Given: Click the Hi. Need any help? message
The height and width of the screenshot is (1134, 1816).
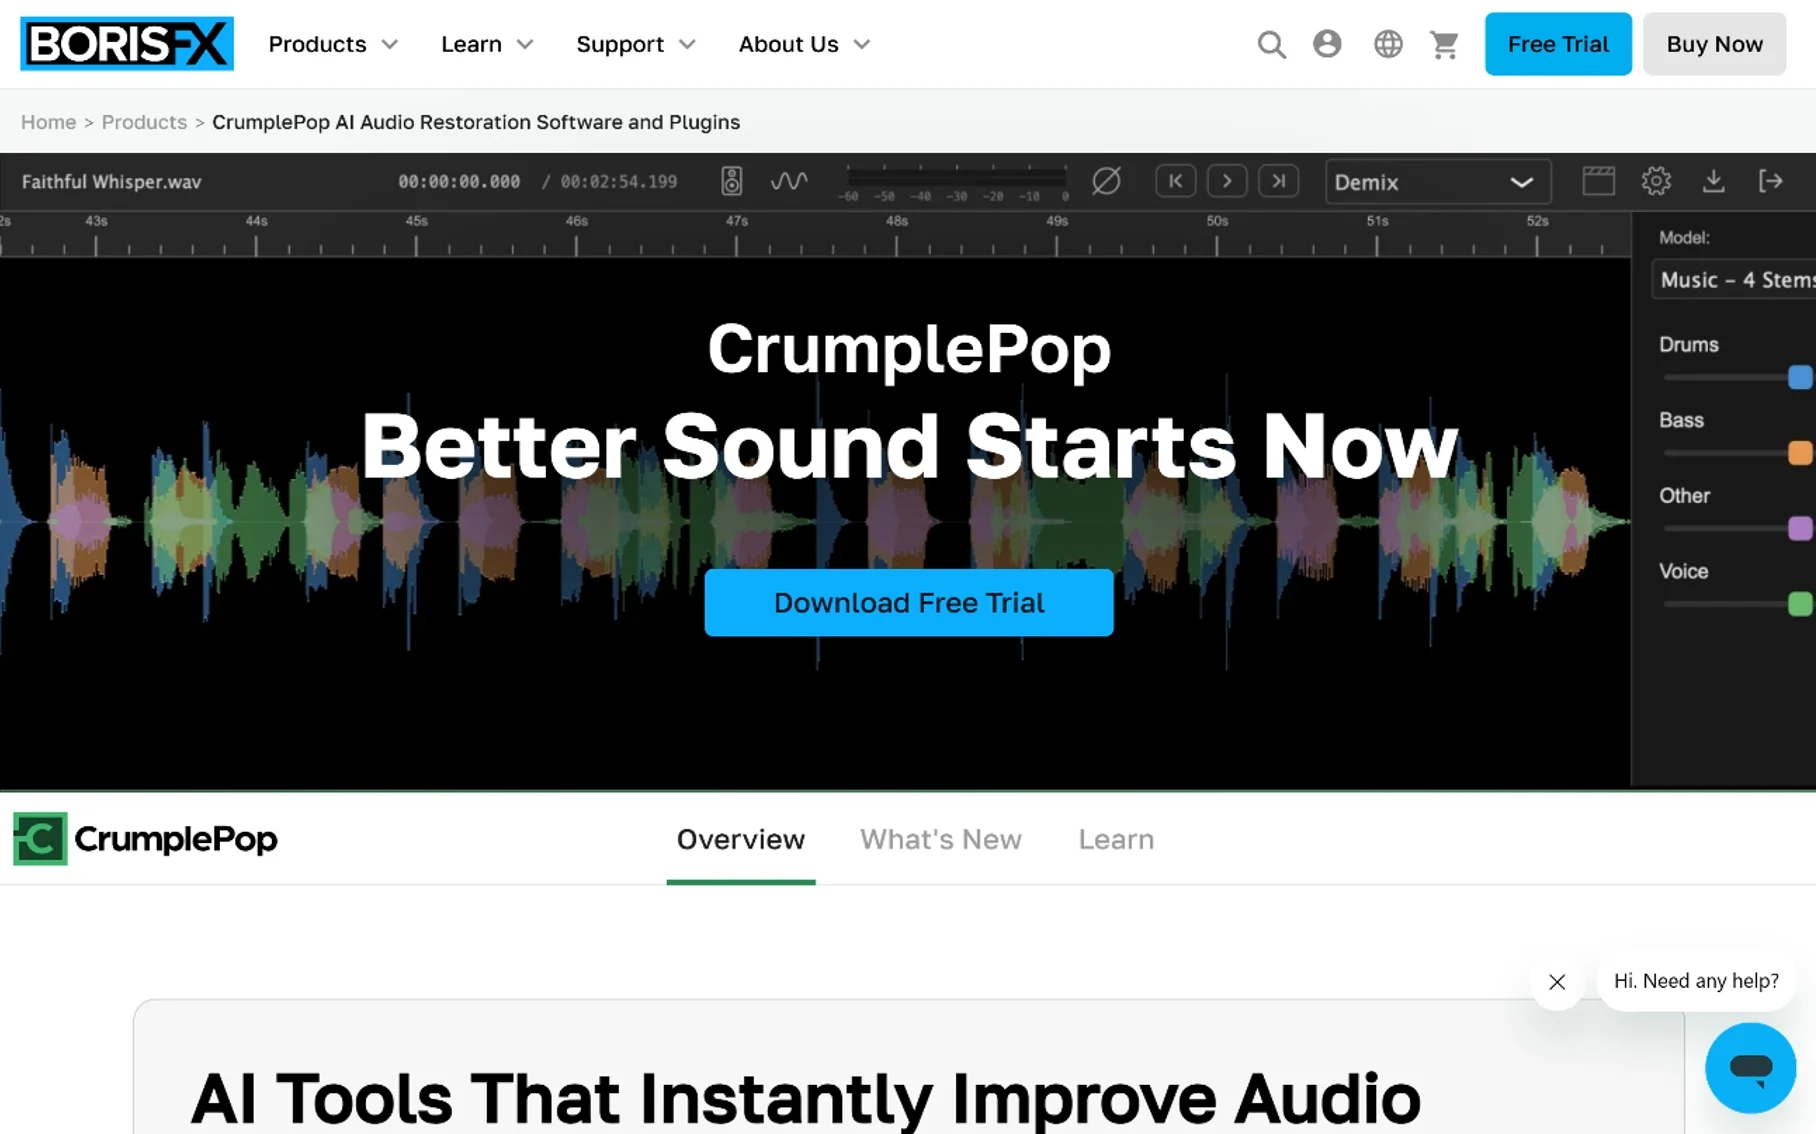Looking at the screenshot, I should [x=1696, y=981].
